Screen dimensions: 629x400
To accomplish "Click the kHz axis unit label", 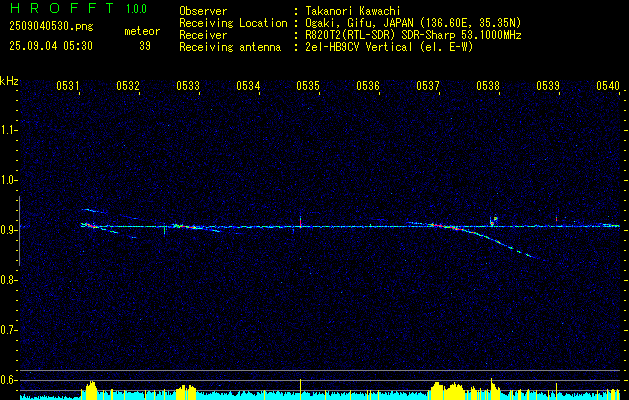I will click(9, 81).
